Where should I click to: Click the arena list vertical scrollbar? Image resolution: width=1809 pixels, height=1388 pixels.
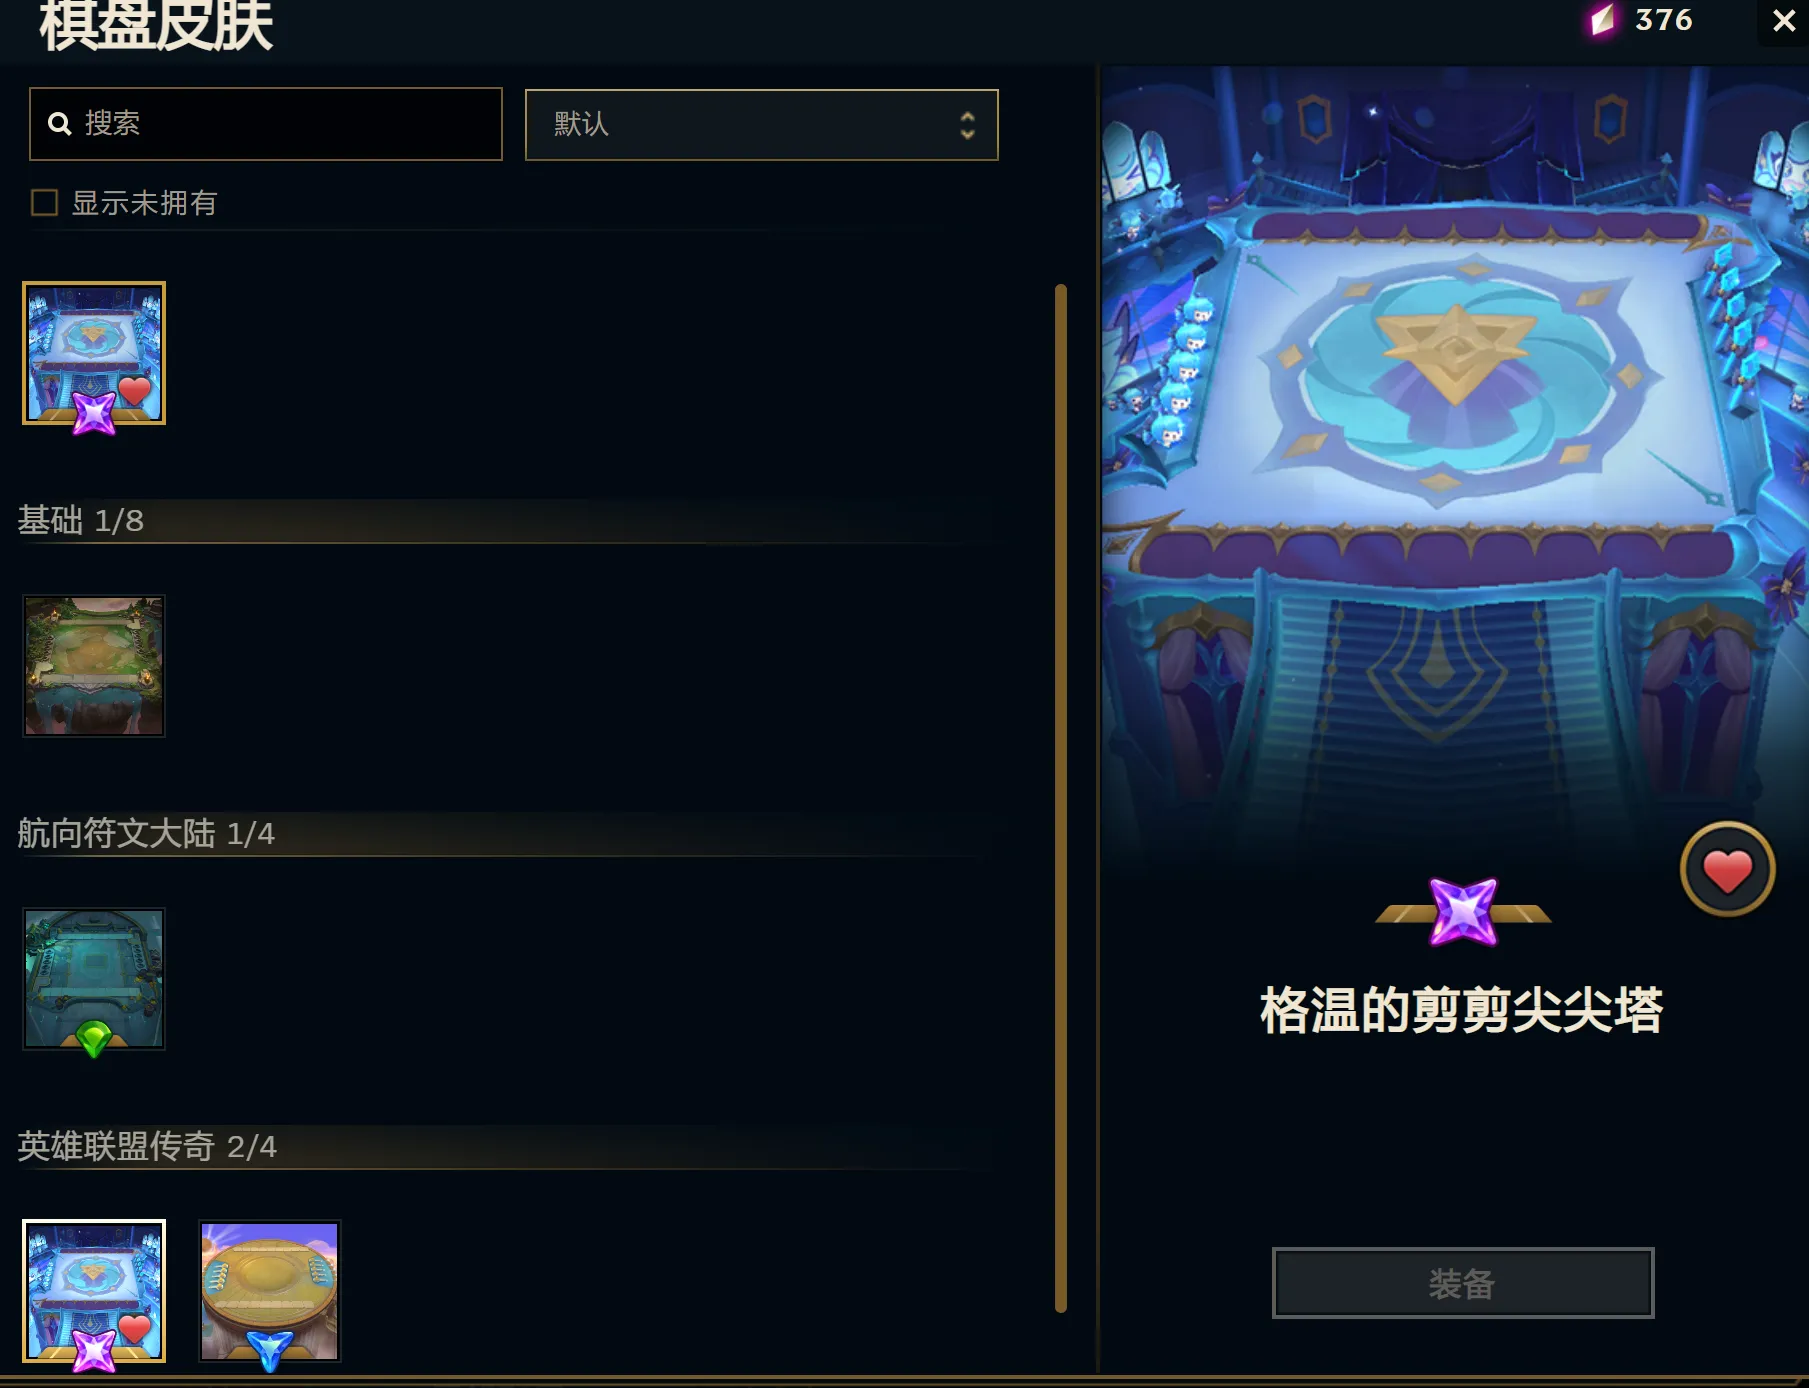pyautogui.click(x=1061, y=798)
